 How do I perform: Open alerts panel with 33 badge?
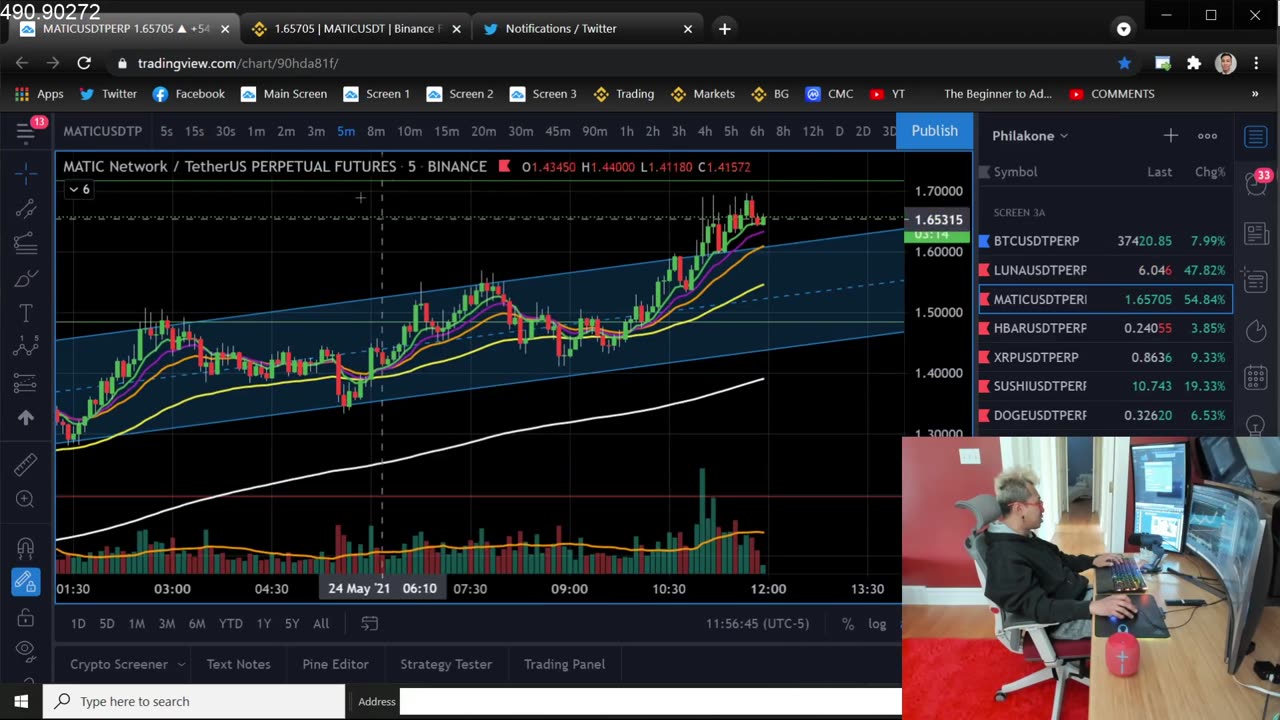pos(1256,184)
